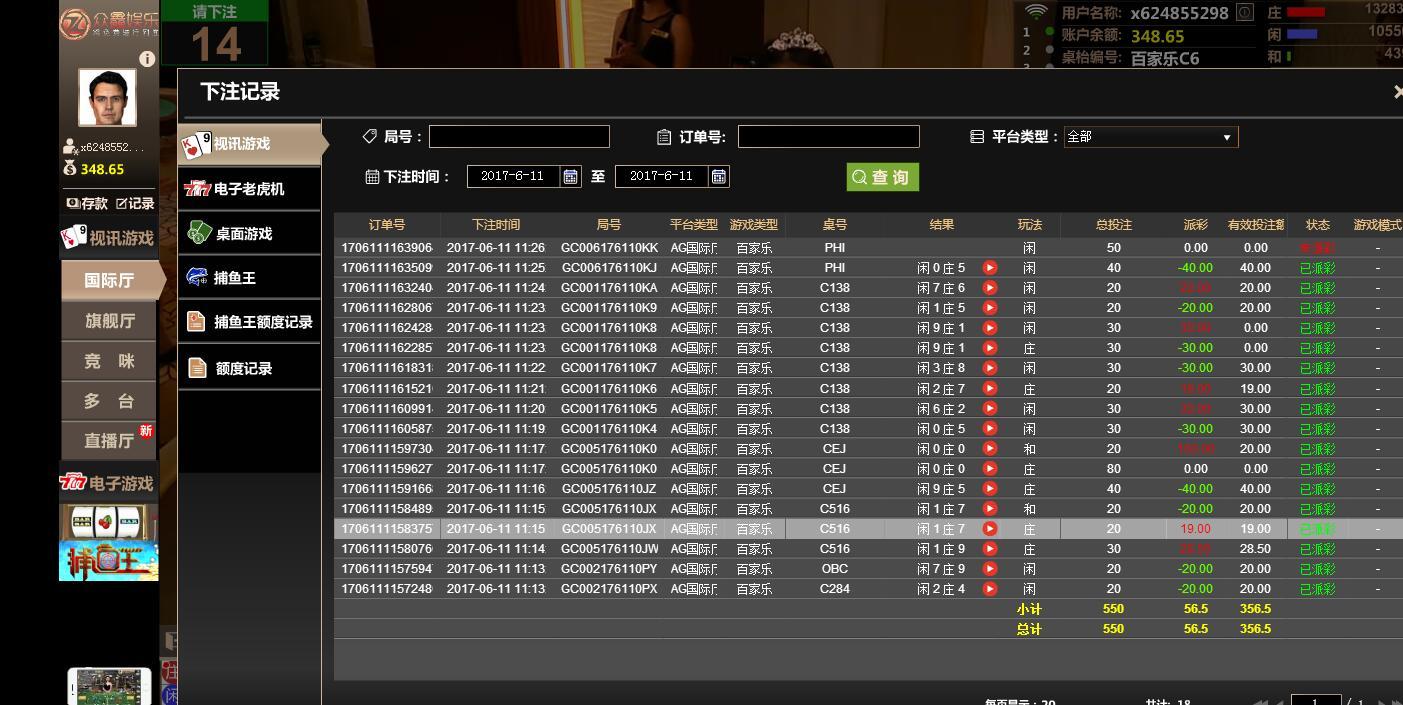Screen dimensions: 1403x705
Task: Click sidebar balance 348.65 with money bag
Action: (93, 169)
